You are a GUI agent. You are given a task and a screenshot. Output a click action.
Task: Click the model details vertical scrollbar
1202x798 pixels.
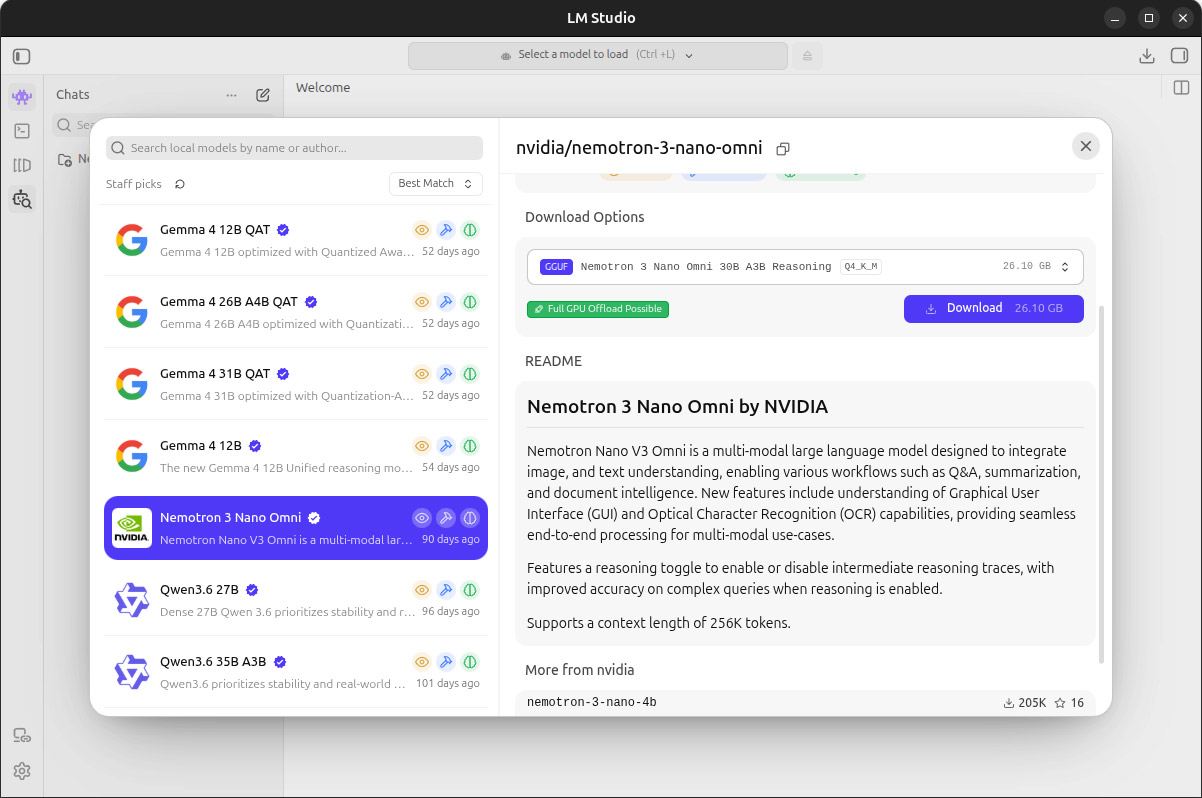tap(1102, 484)
